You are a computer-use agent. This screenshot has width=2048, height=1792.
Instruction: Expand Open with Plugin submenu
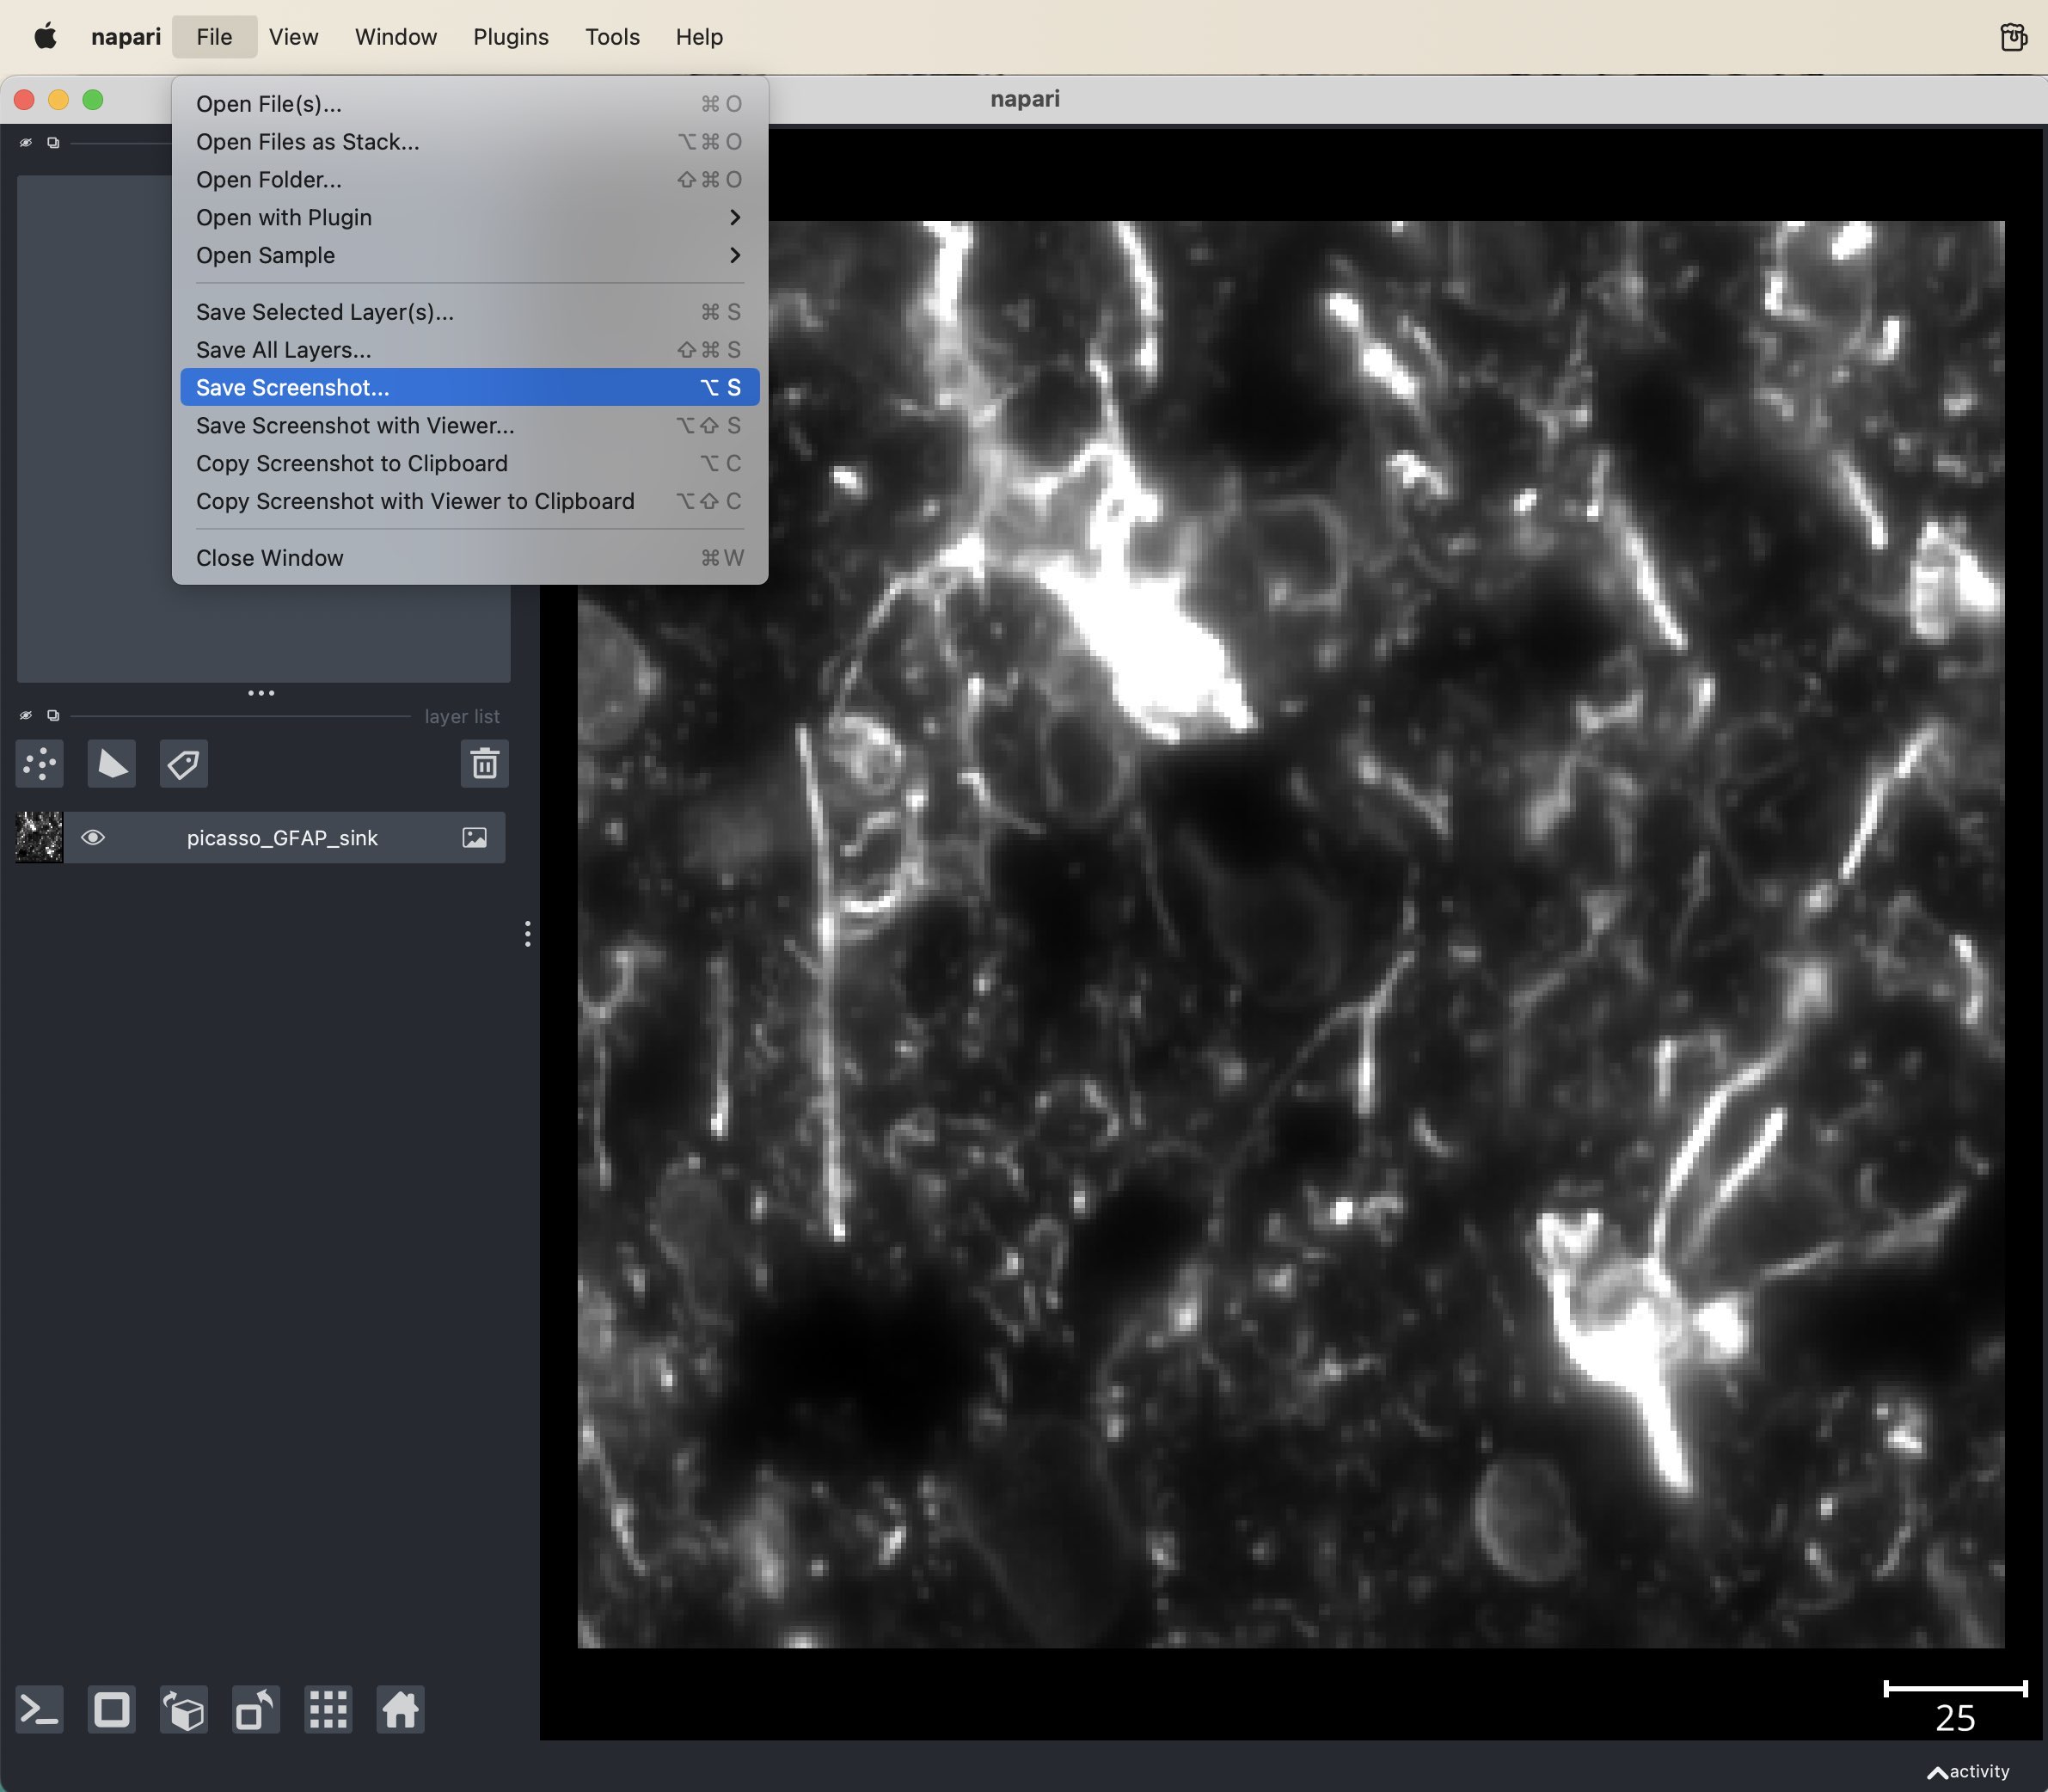pos(470,218)
